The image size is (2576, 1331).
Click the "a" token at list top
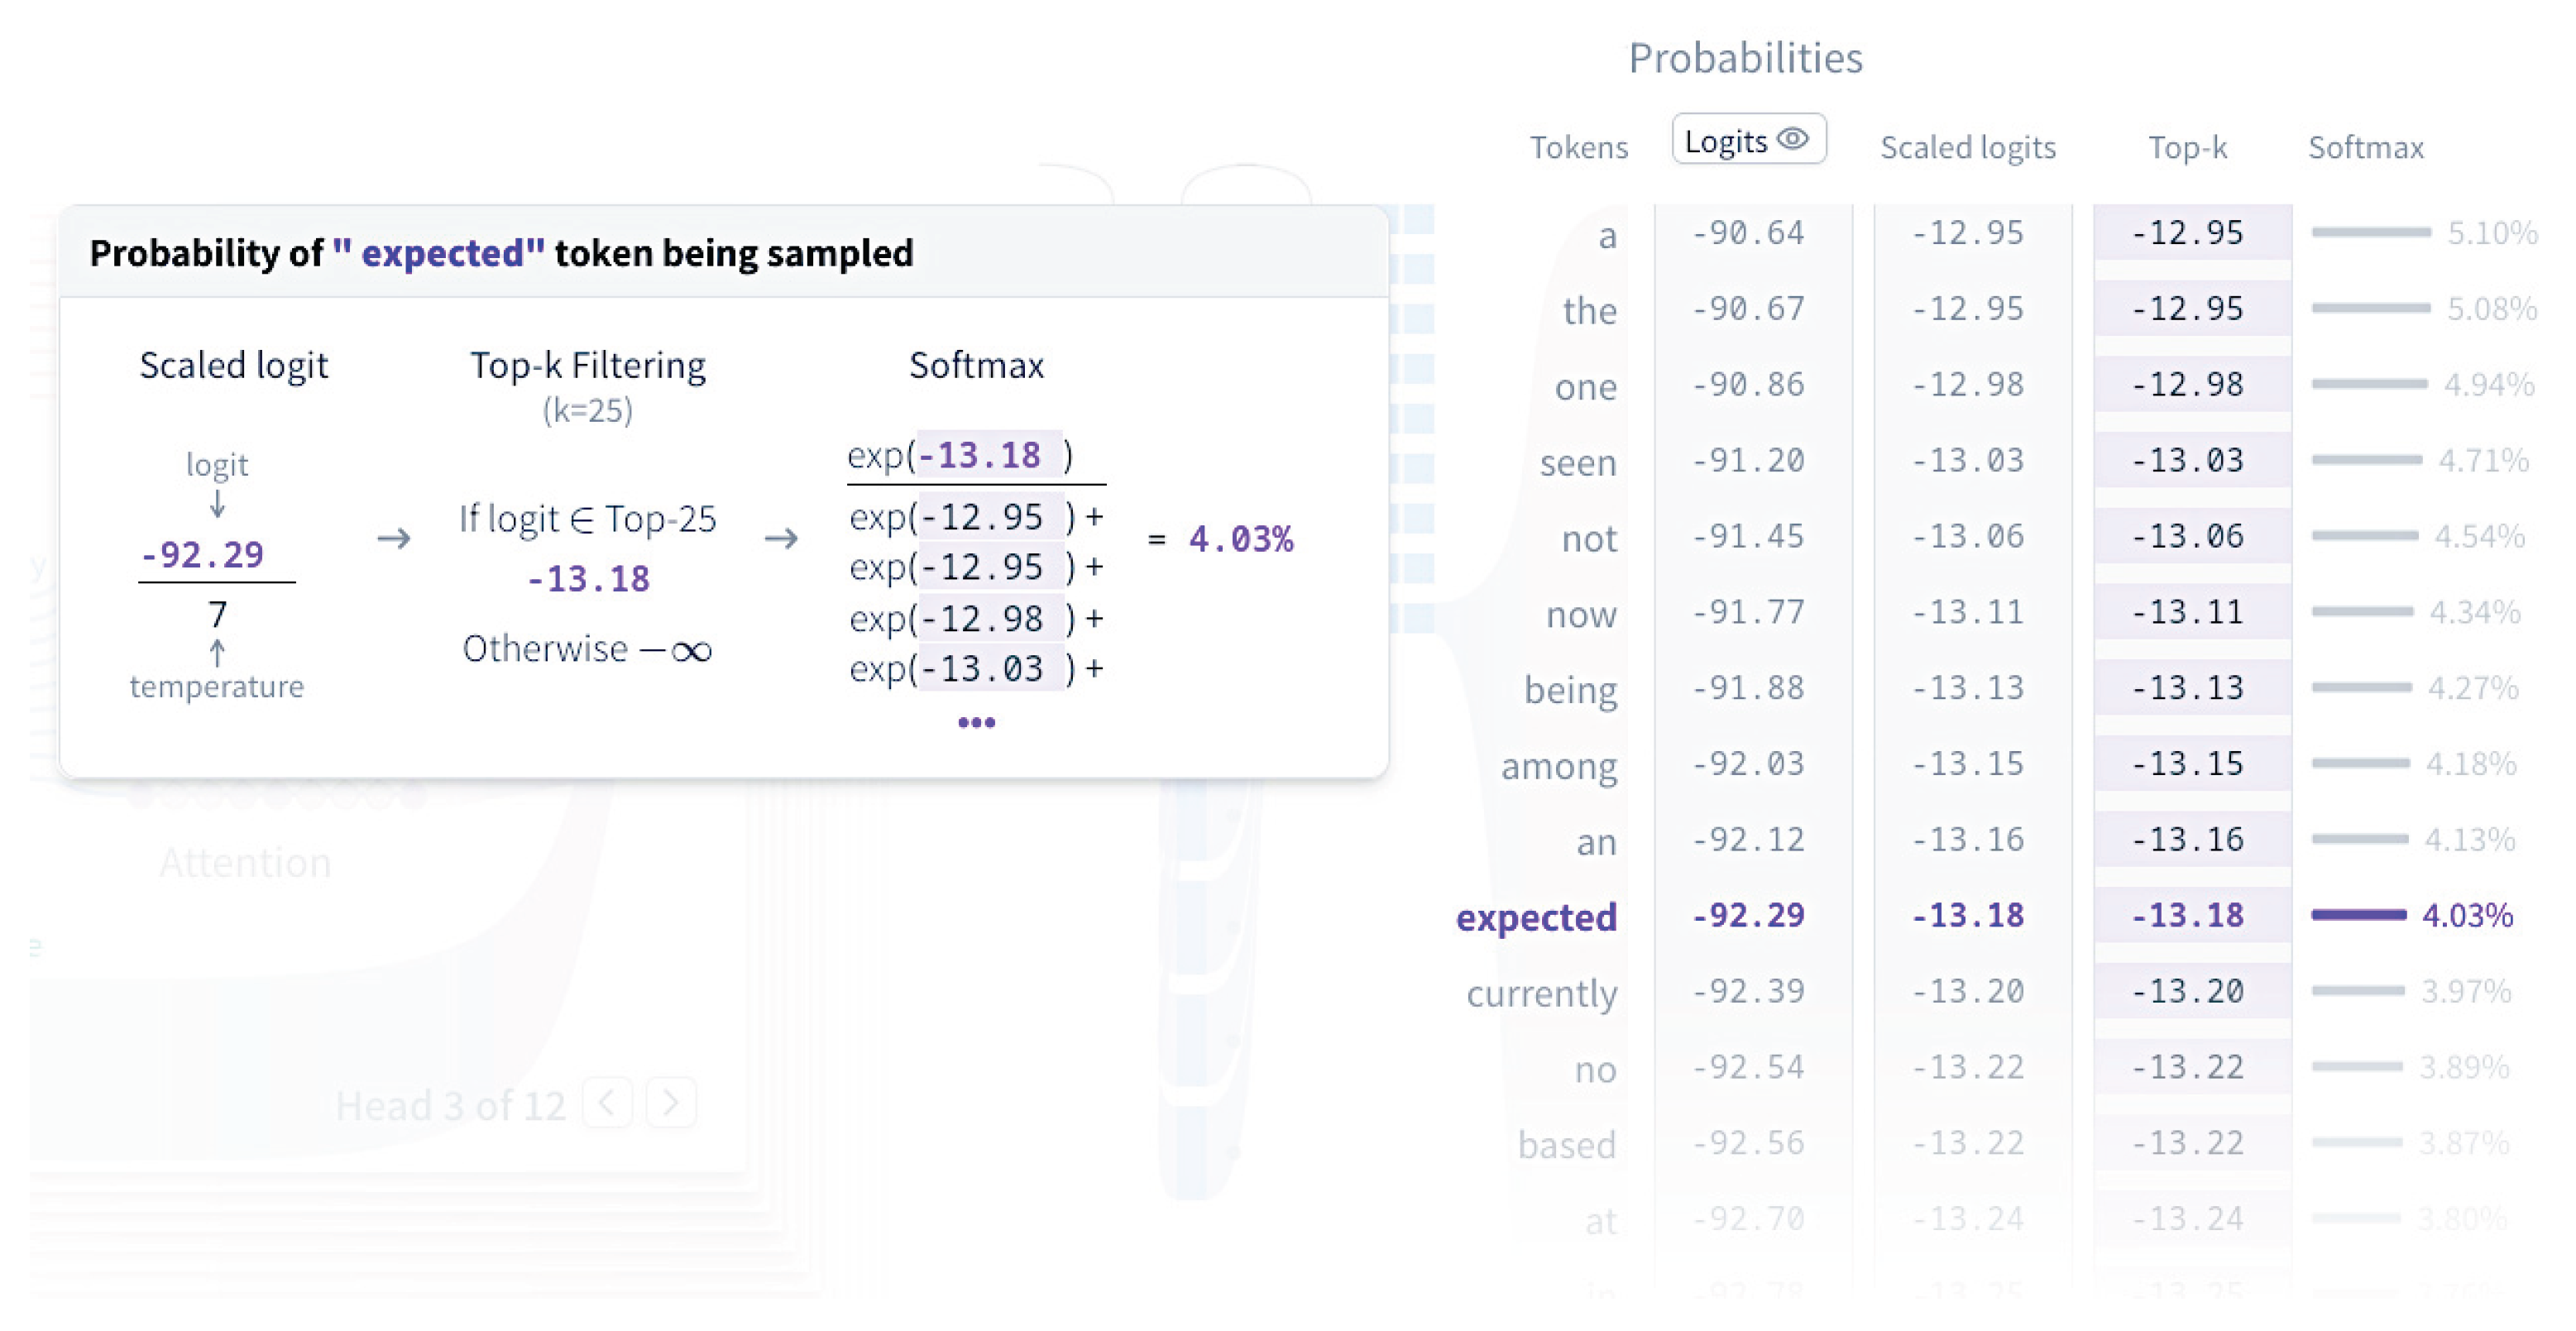coord(1606,236)
